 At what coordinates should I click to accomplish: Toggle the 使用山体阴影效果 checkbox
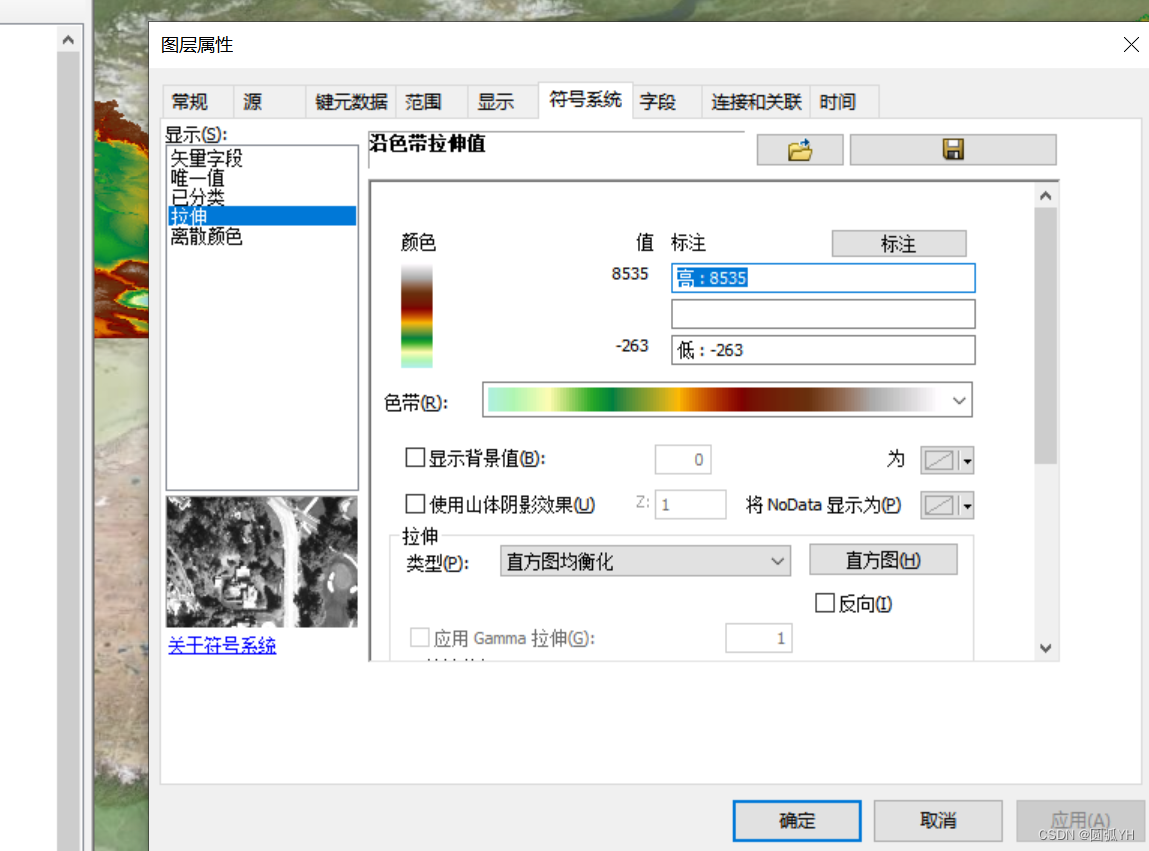click(x=415, y=504)
